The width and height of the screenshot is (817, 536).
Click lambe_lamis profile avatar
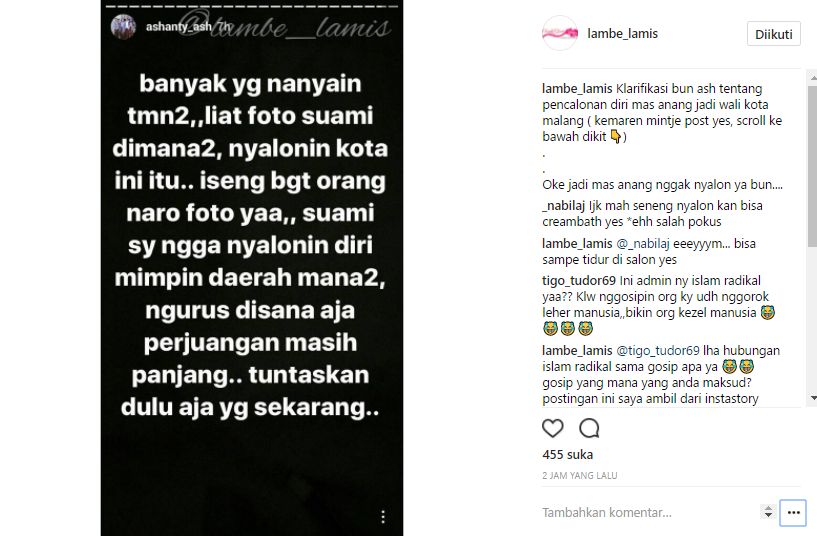560,33
